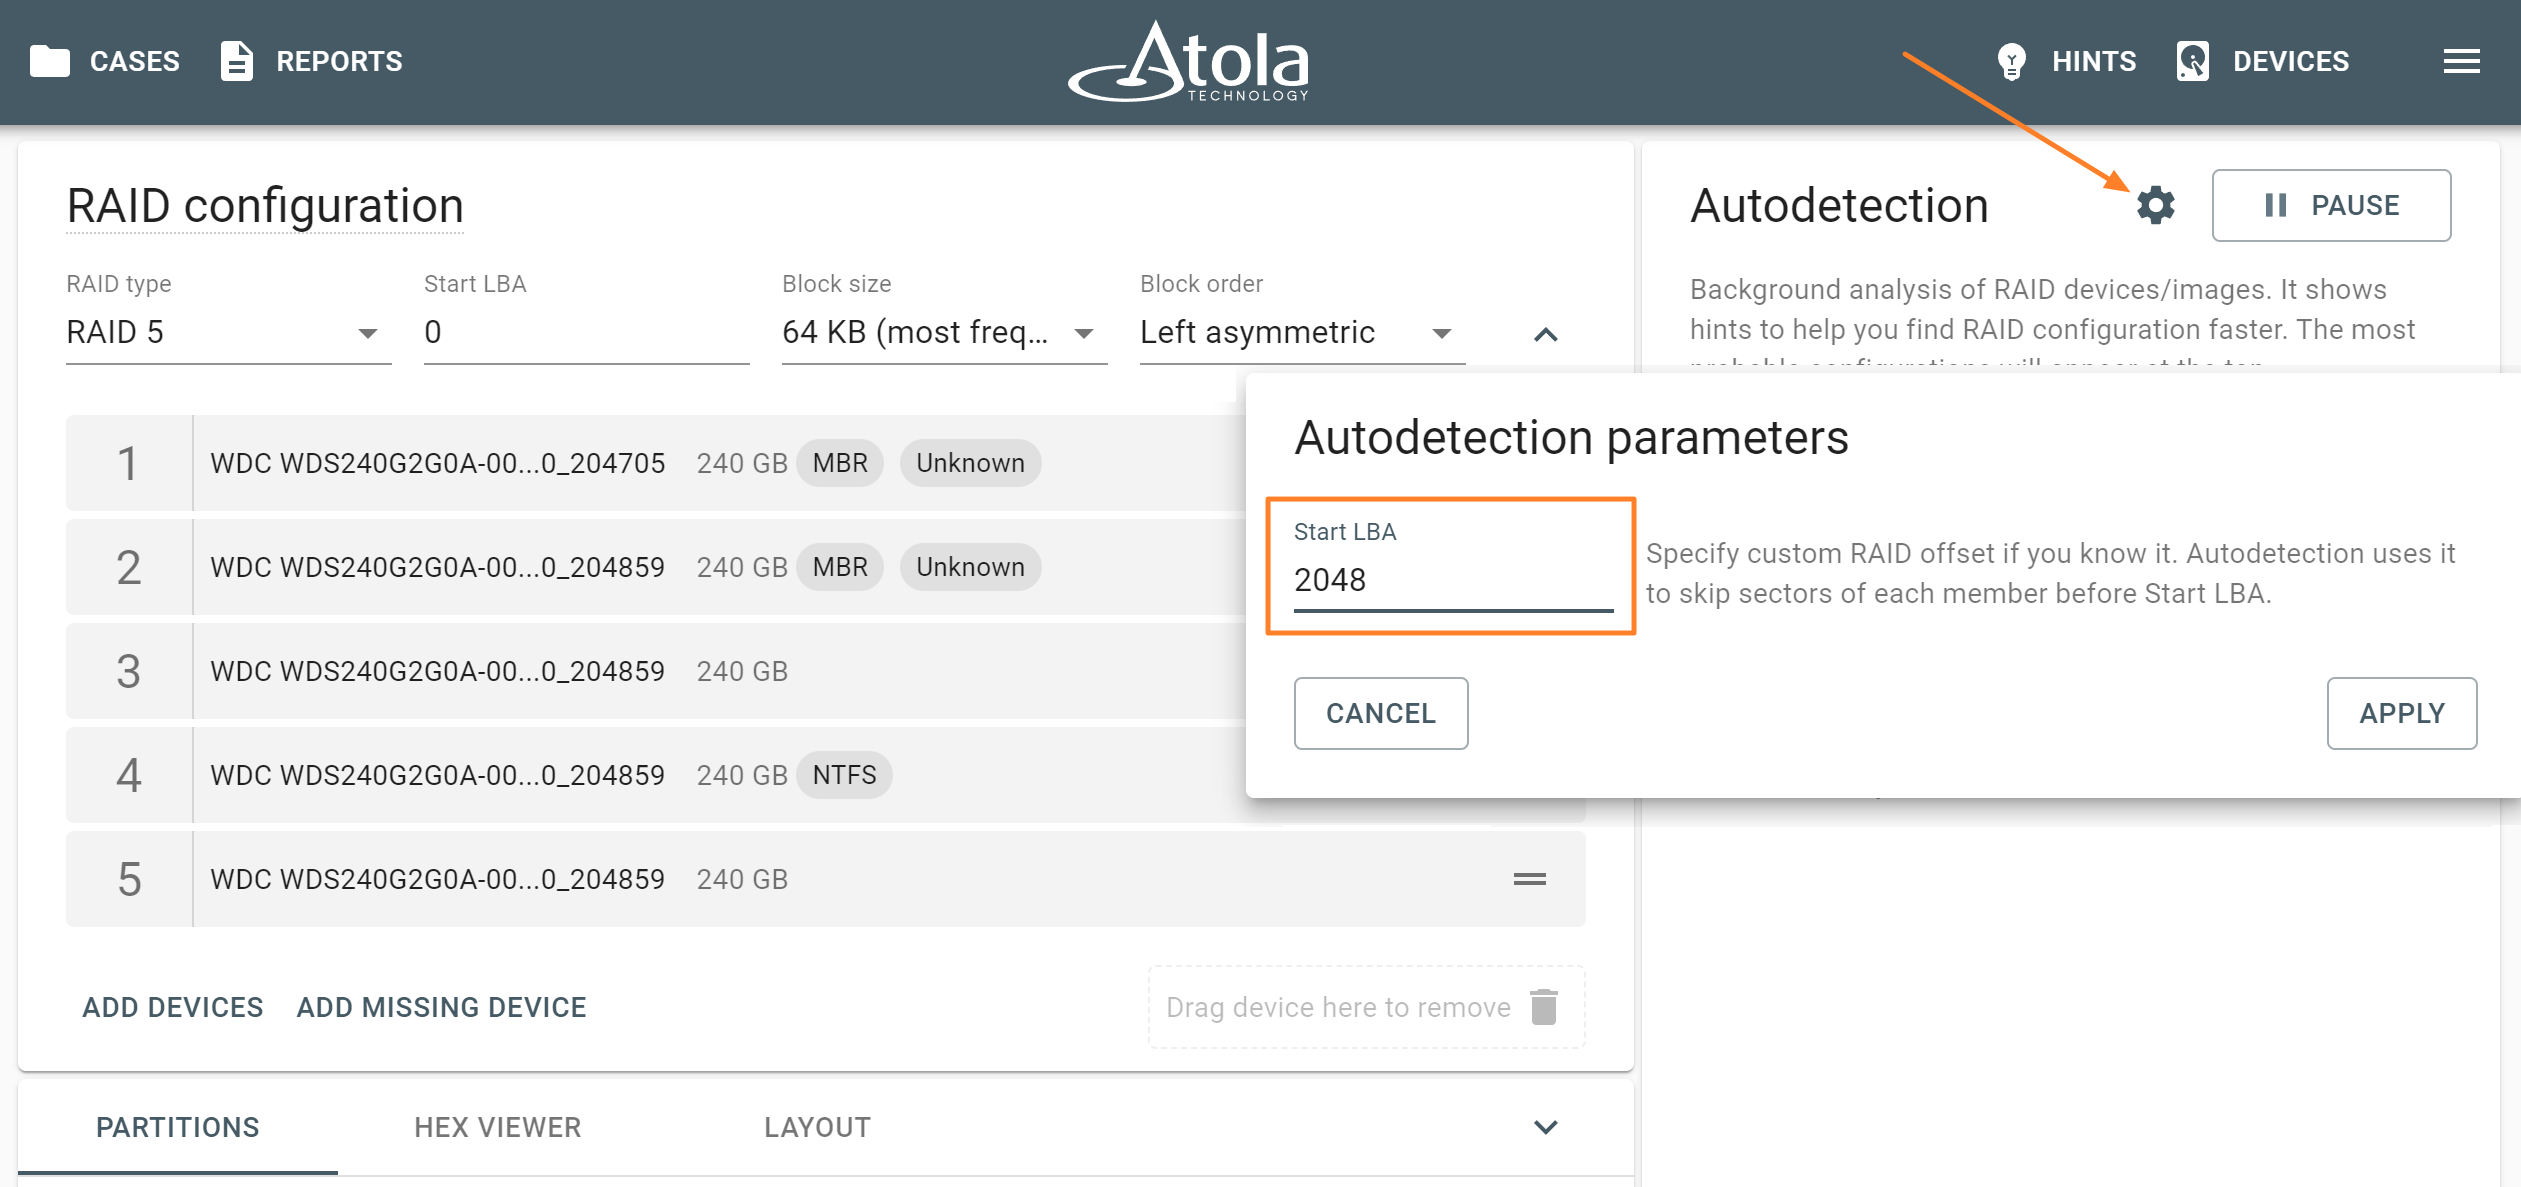Select device 4 name WDC WDS240G2G0A
The height and width of the screenshot is (1187, 2521).
coord(437,775)
